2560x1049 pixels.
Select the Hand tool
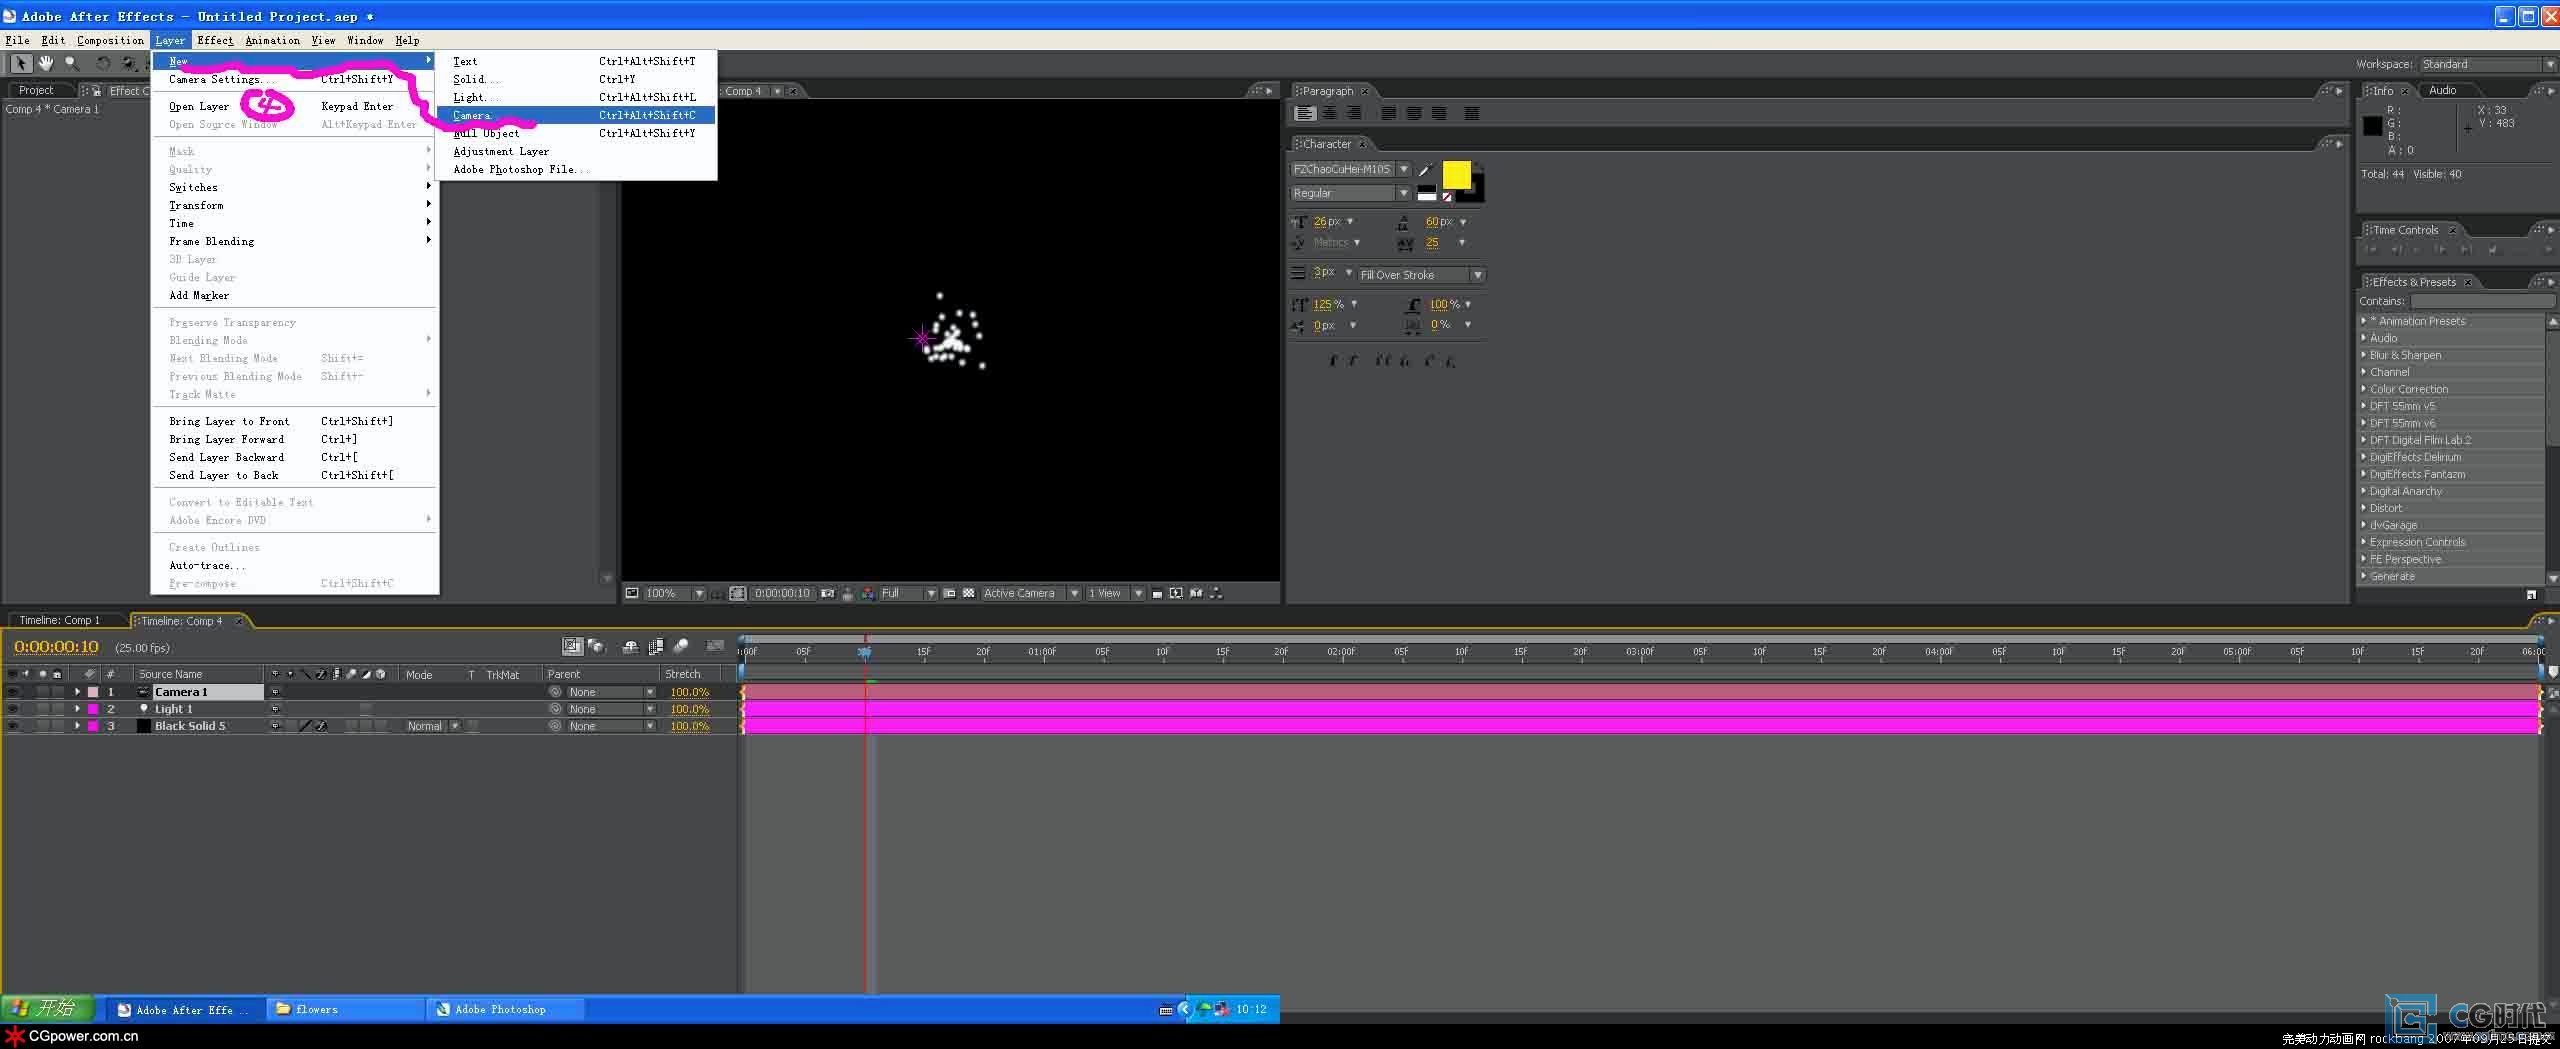(x=46, y=63)
